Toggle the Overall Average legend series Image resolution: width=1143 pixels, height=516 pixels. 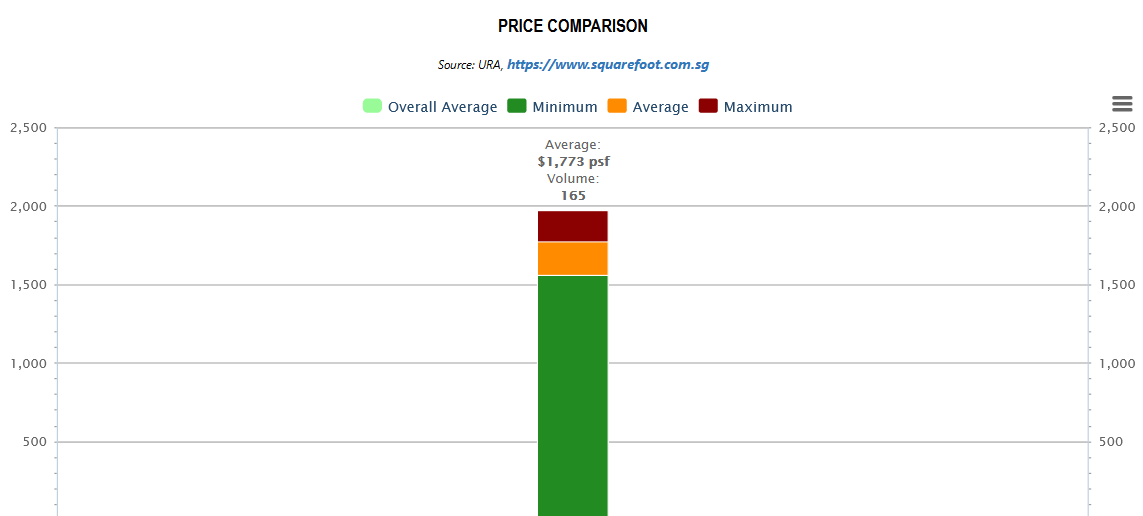tap(430, 107)
